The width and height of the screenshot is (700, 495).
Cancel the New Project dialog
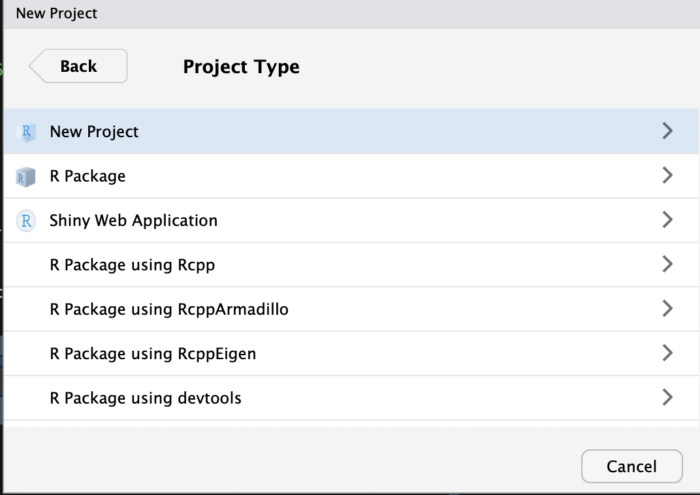click(x=632, y=466)
